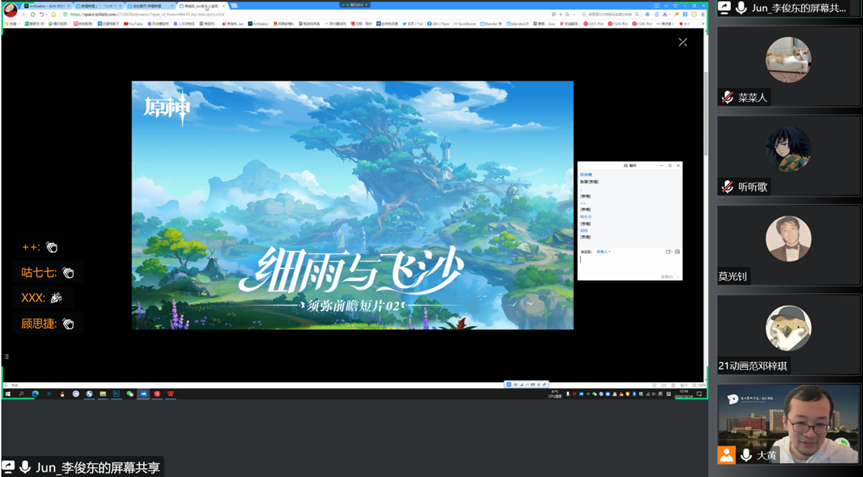Viewport: 863px width, 477px height.
Task: Click the ++ danmaku comment
Action: point(40,248)
